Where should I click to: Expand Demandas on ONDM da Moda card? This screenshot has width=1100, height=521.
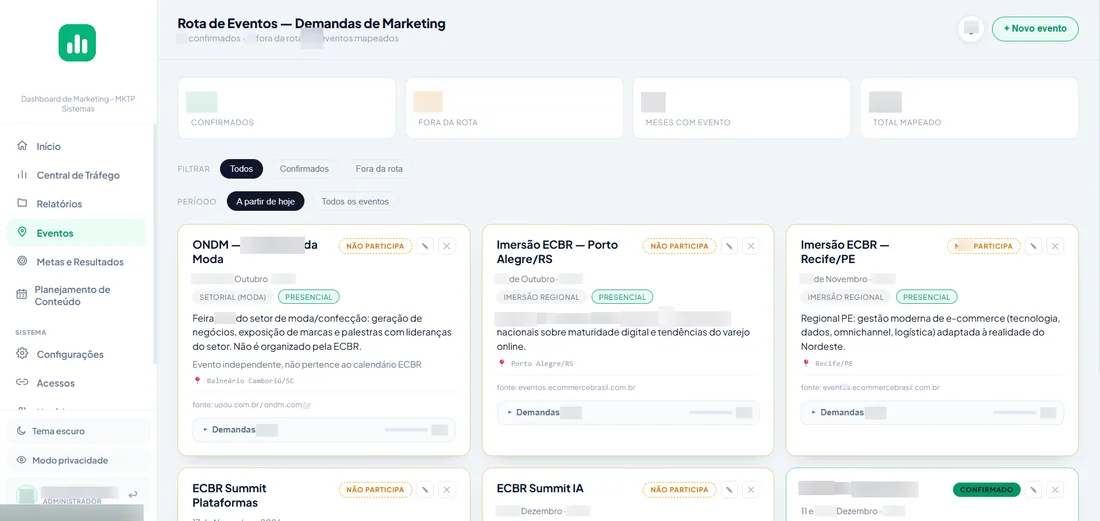tap(323, 430)
